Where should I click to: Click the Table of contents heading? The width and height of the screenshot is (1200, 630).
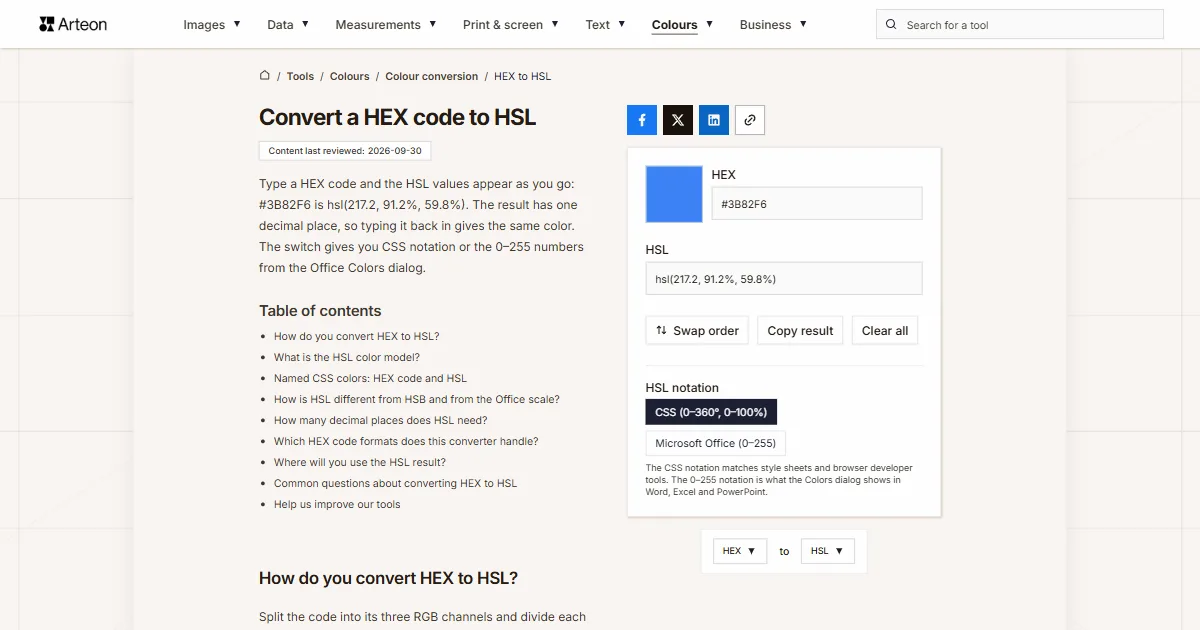320,310
